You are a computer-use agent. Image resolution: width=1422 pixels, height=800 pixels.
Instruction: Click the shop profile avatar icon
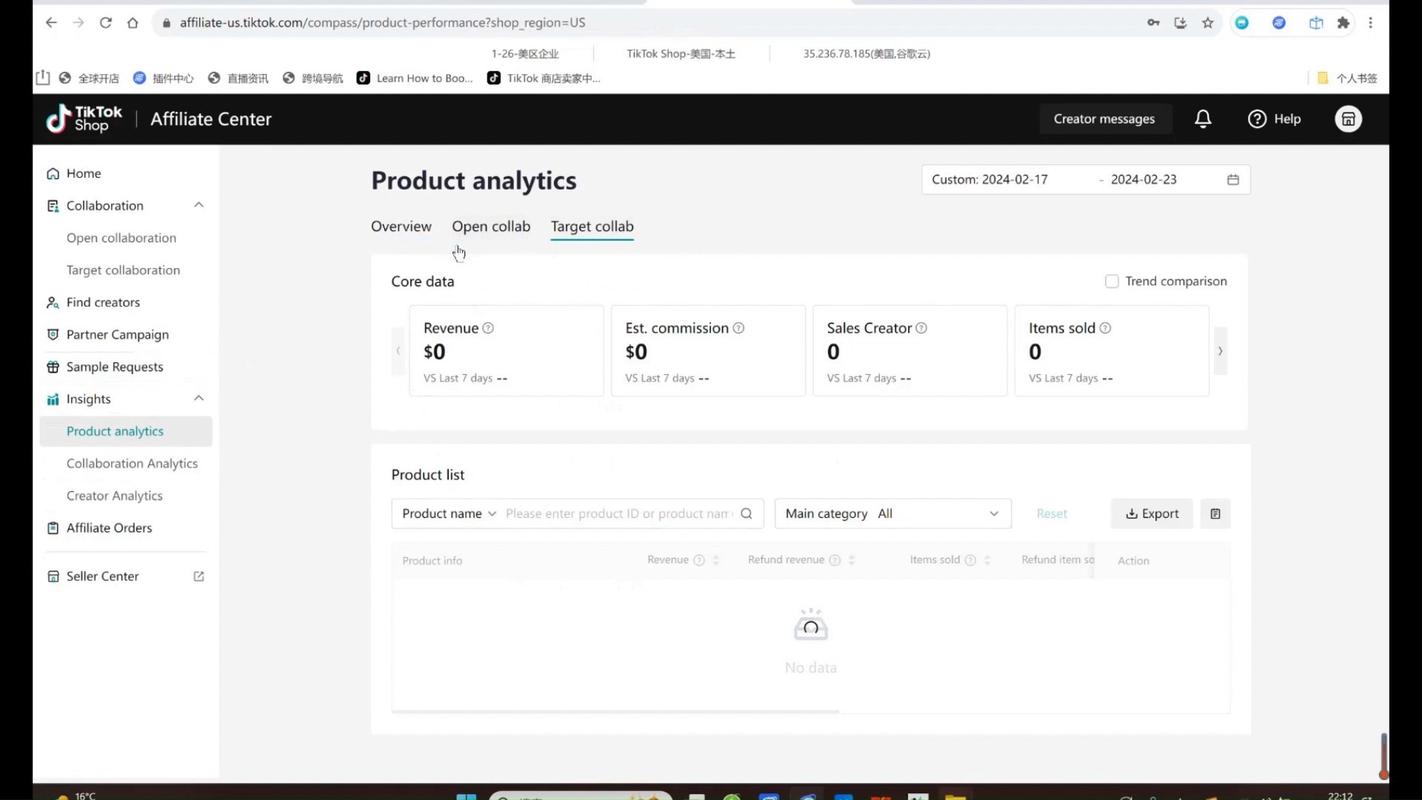[1348, 119]
